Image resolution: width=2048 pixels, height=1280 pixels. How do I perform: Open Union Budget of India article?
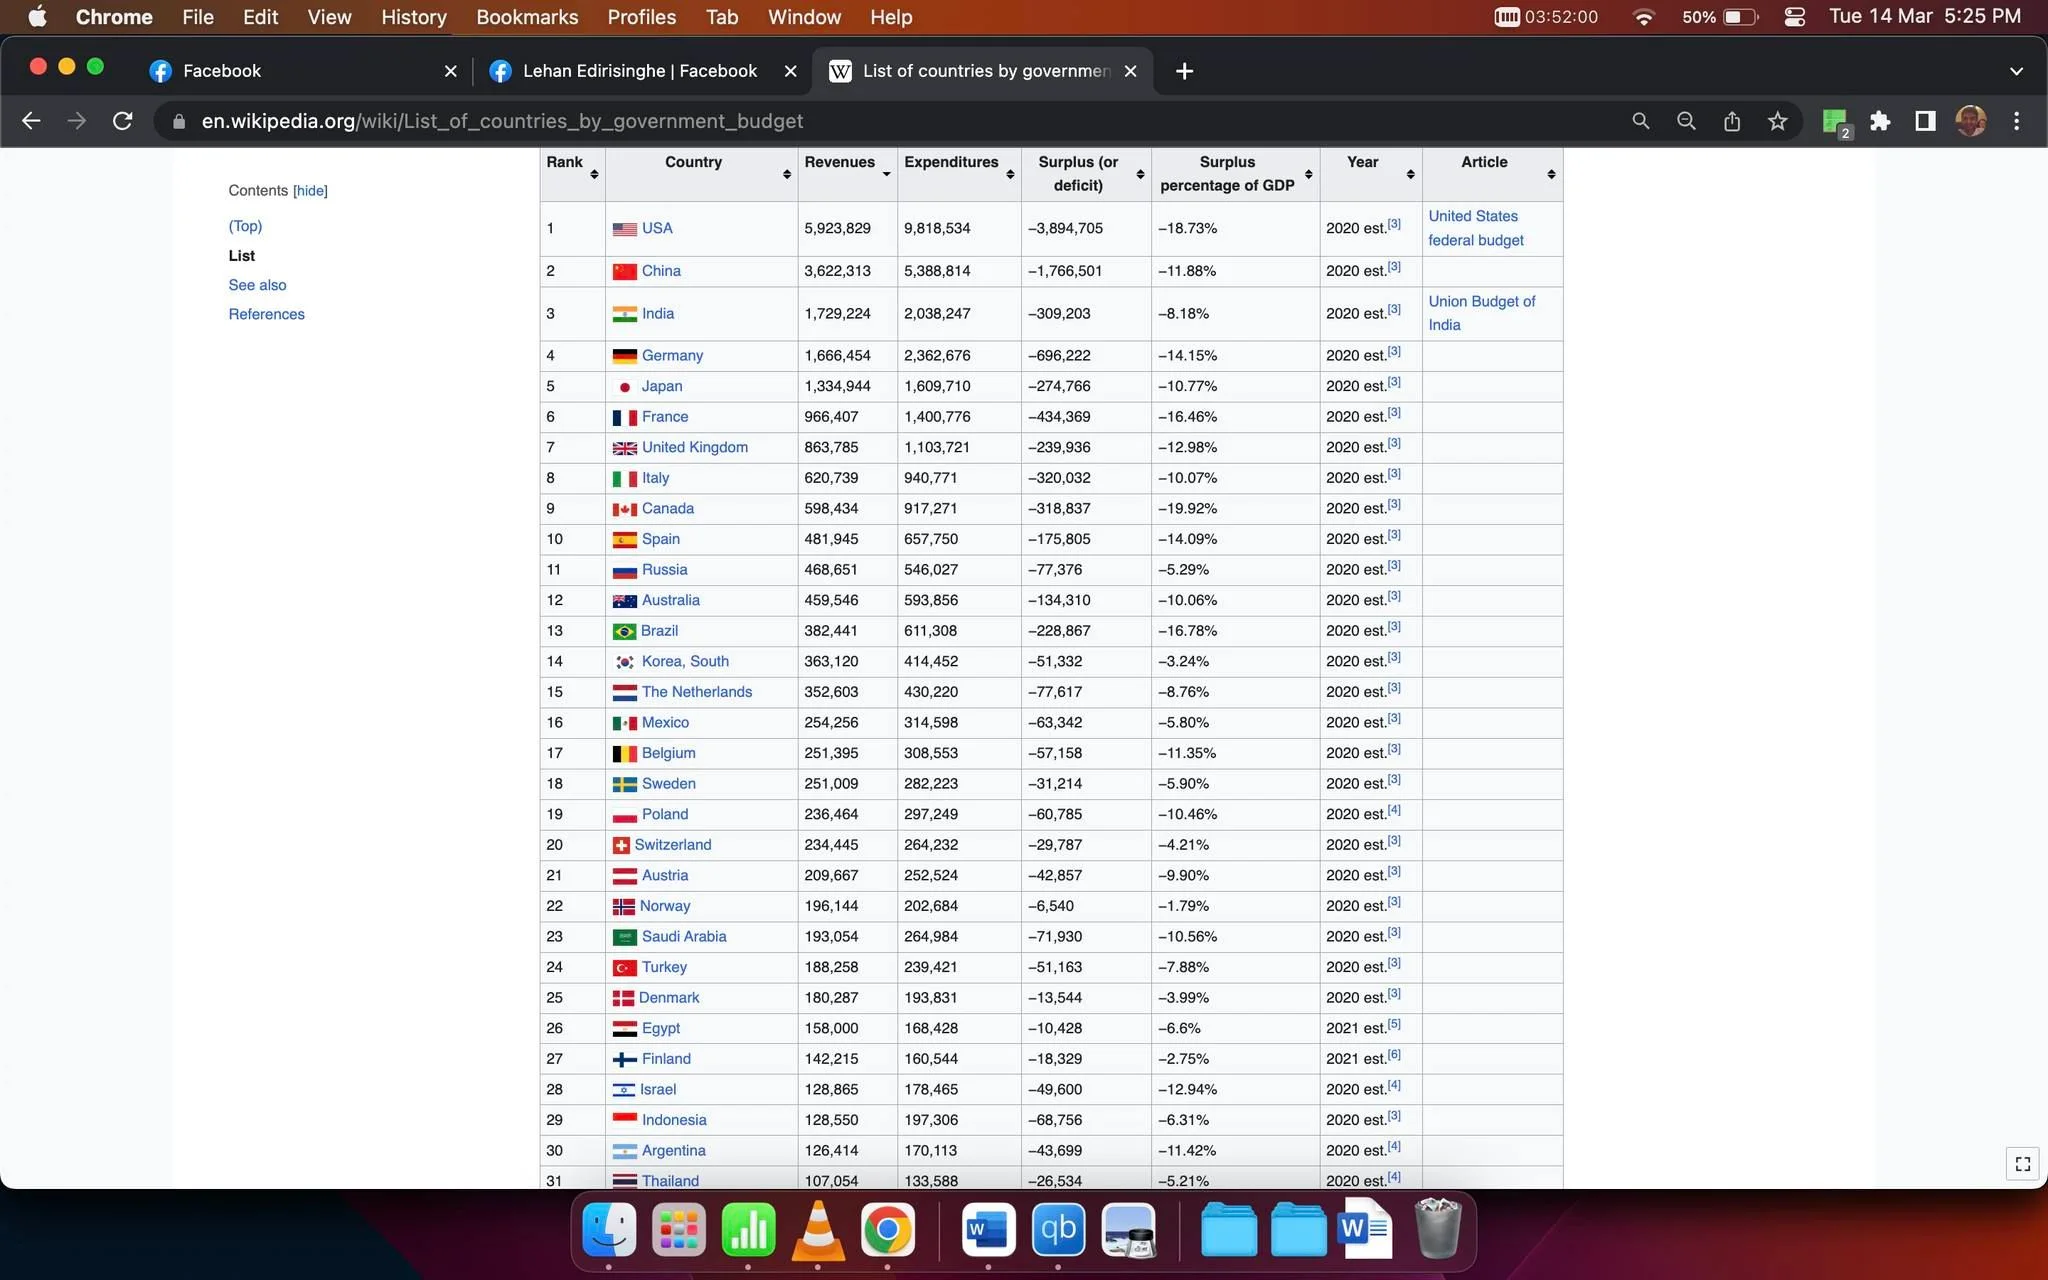click(x=1481, y=313)
